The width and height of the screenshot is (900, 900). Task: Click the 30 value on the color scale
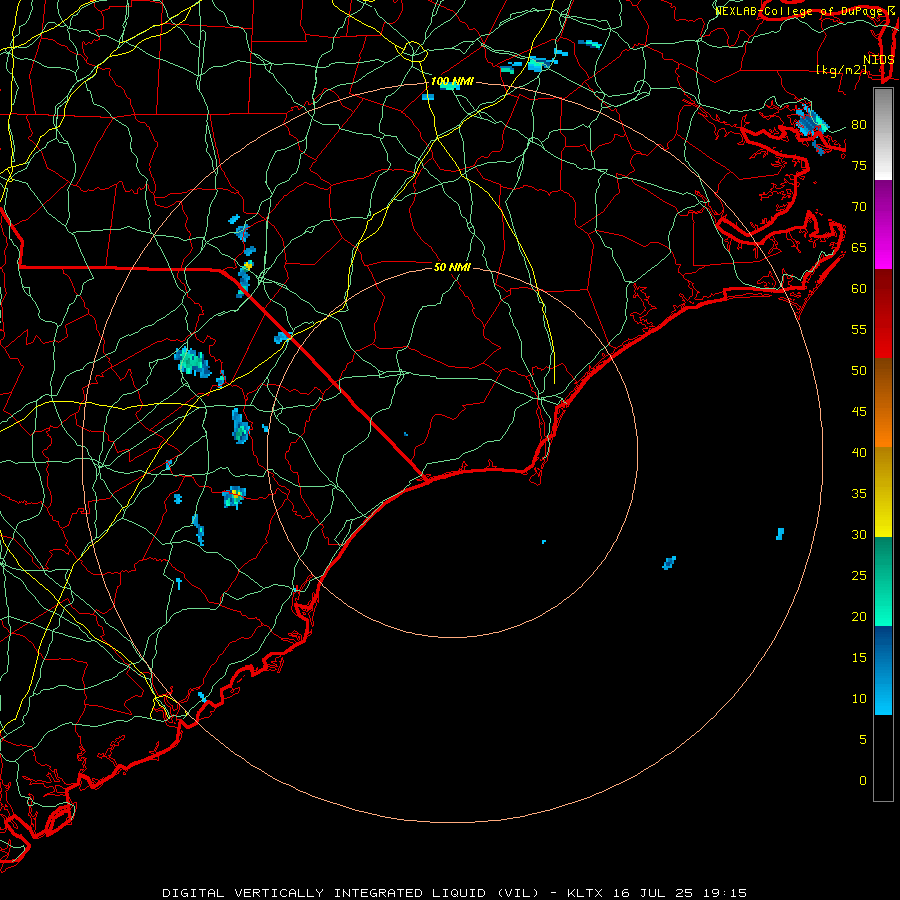pyautogui.click(x=859, y=535)
